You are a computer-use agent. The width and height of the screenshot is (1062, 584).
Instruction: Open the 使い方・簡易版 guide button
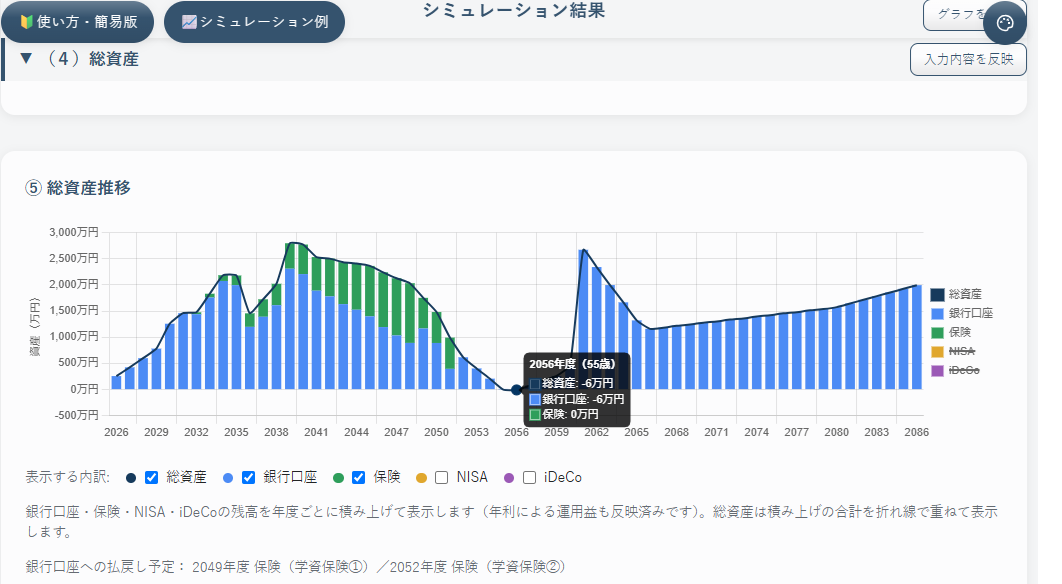[77, 22]
